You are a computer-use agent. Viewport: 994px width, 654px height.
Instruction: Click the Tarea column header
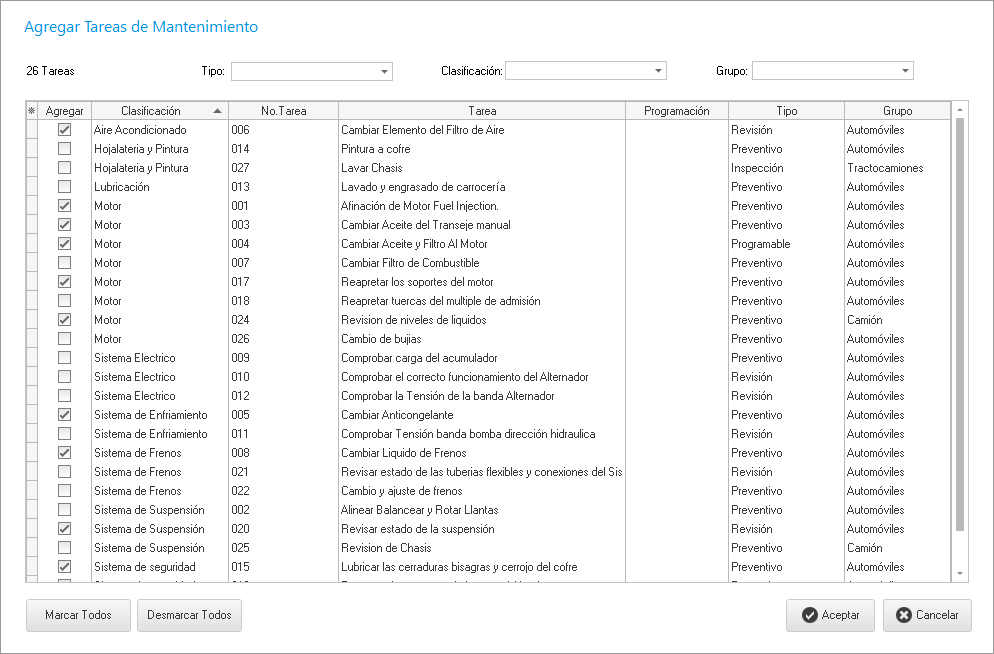pos(481,111)
